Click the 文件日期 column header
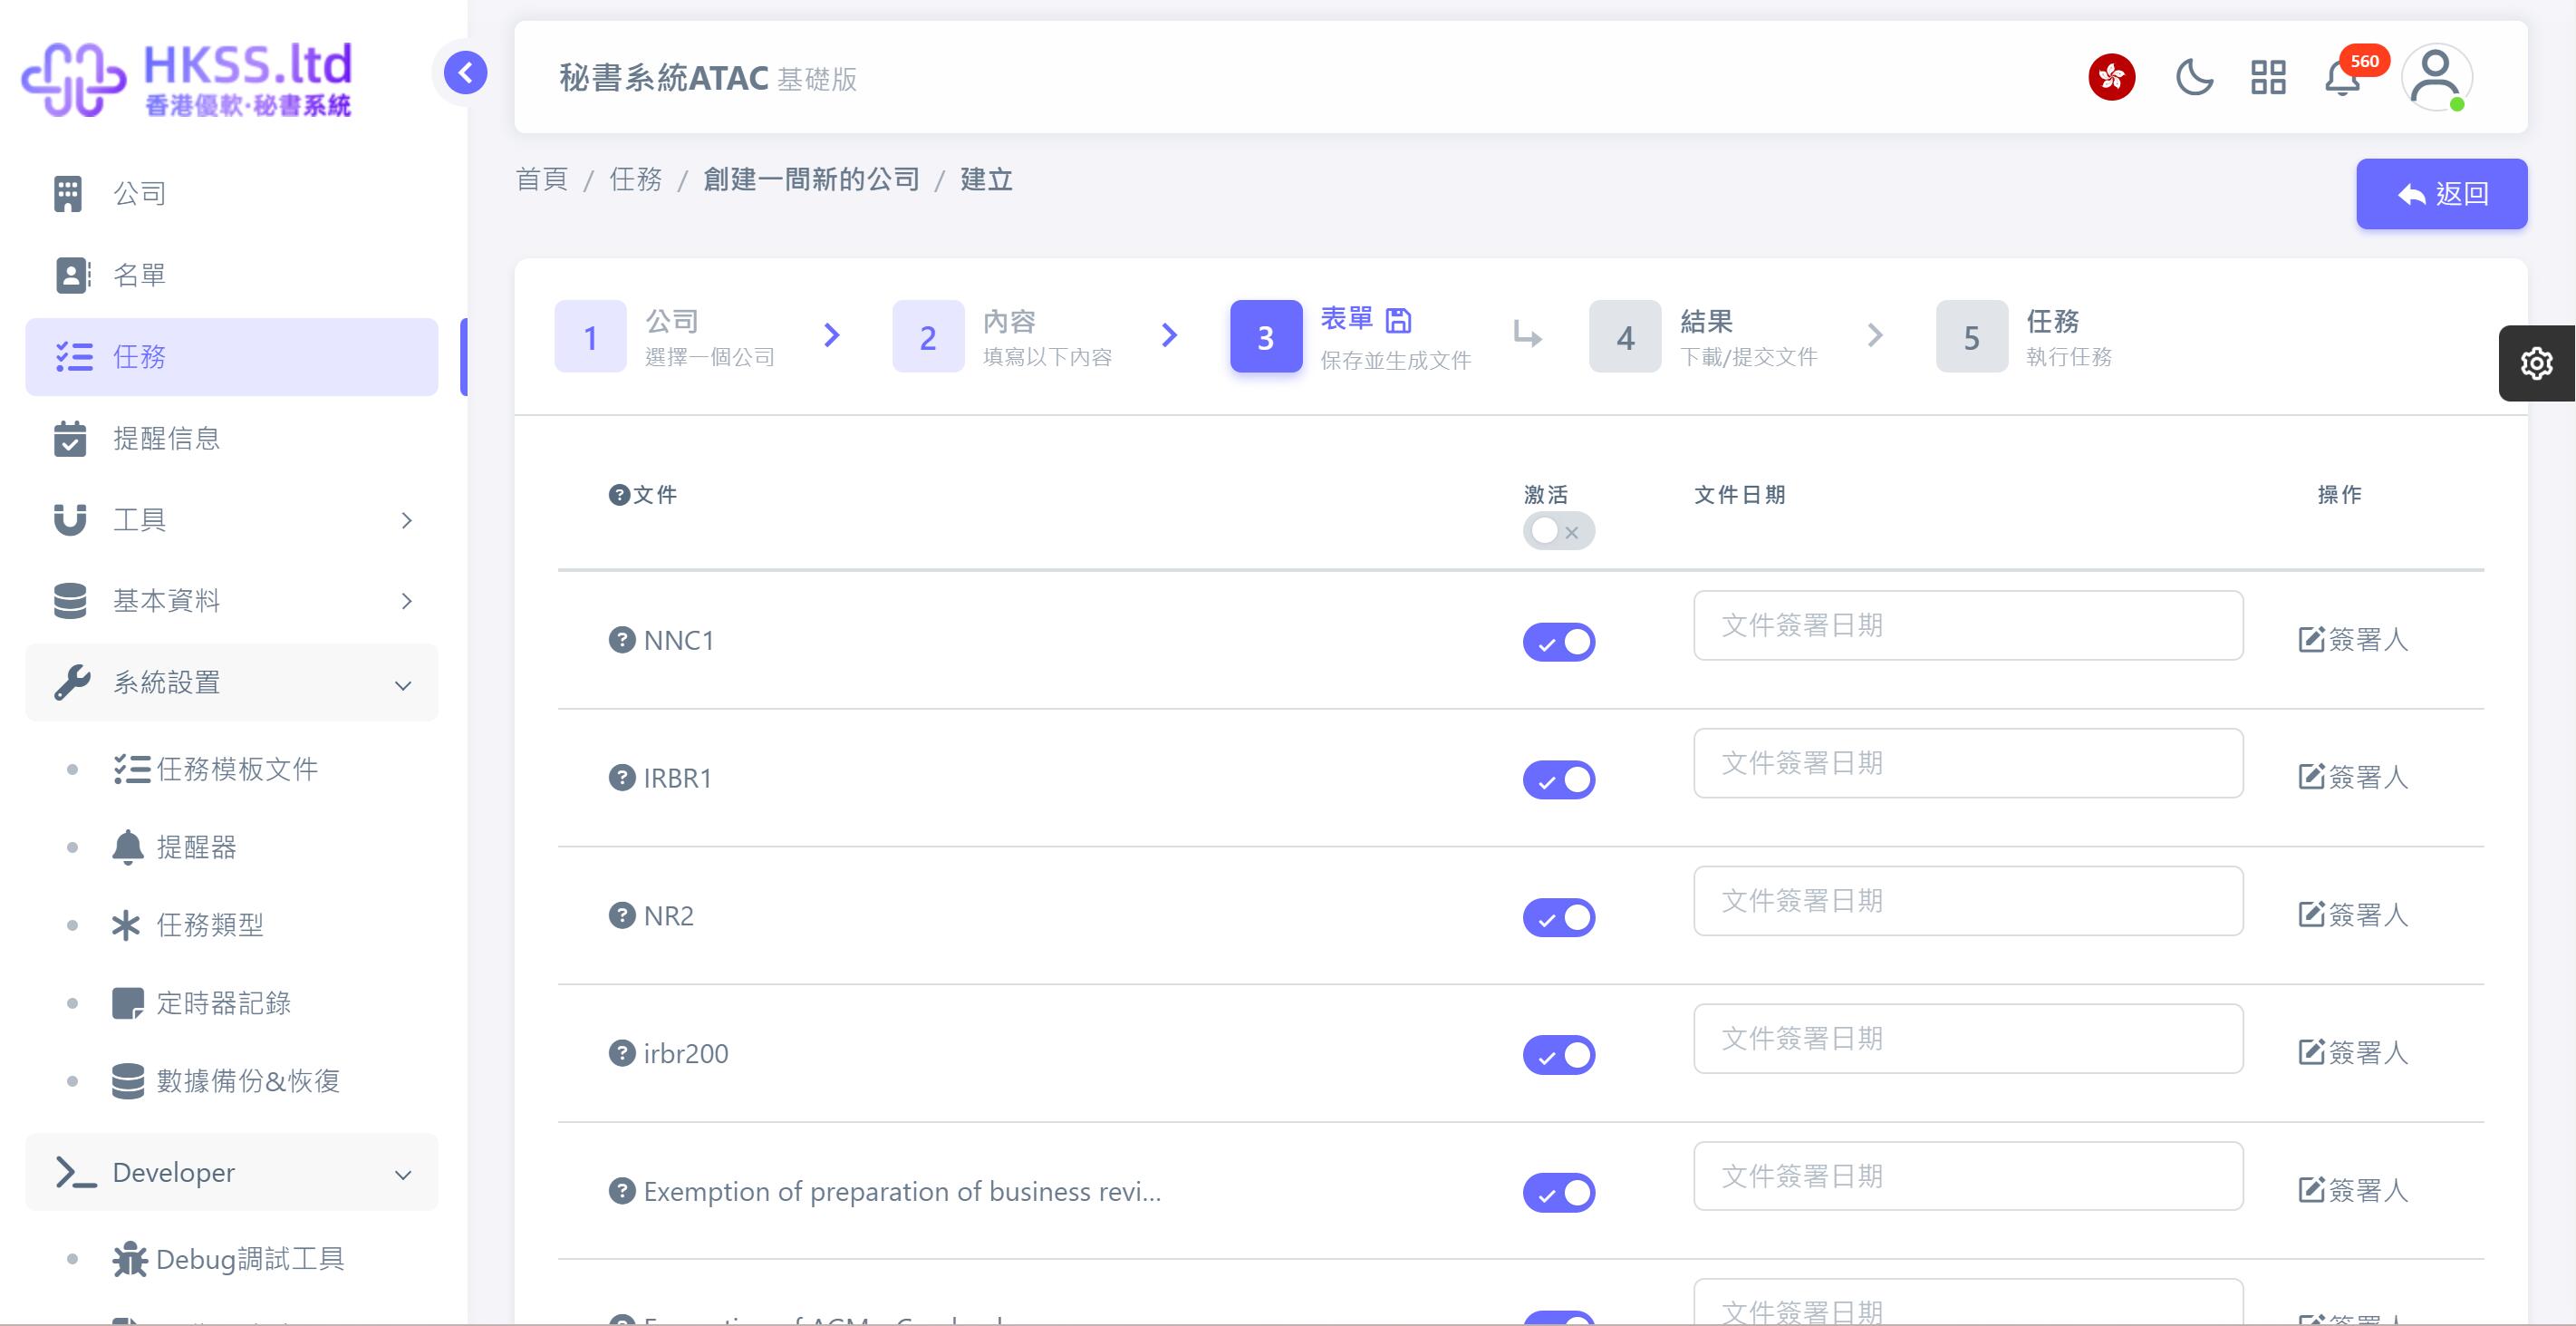The width and height of the screenshot is (2576, 1326). 1739,495
